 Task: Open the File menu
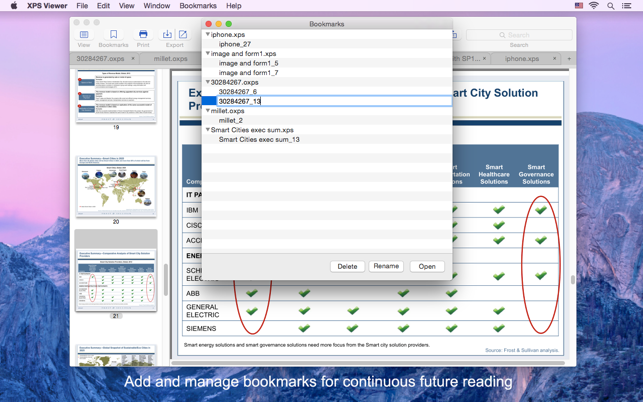point(82,6)
